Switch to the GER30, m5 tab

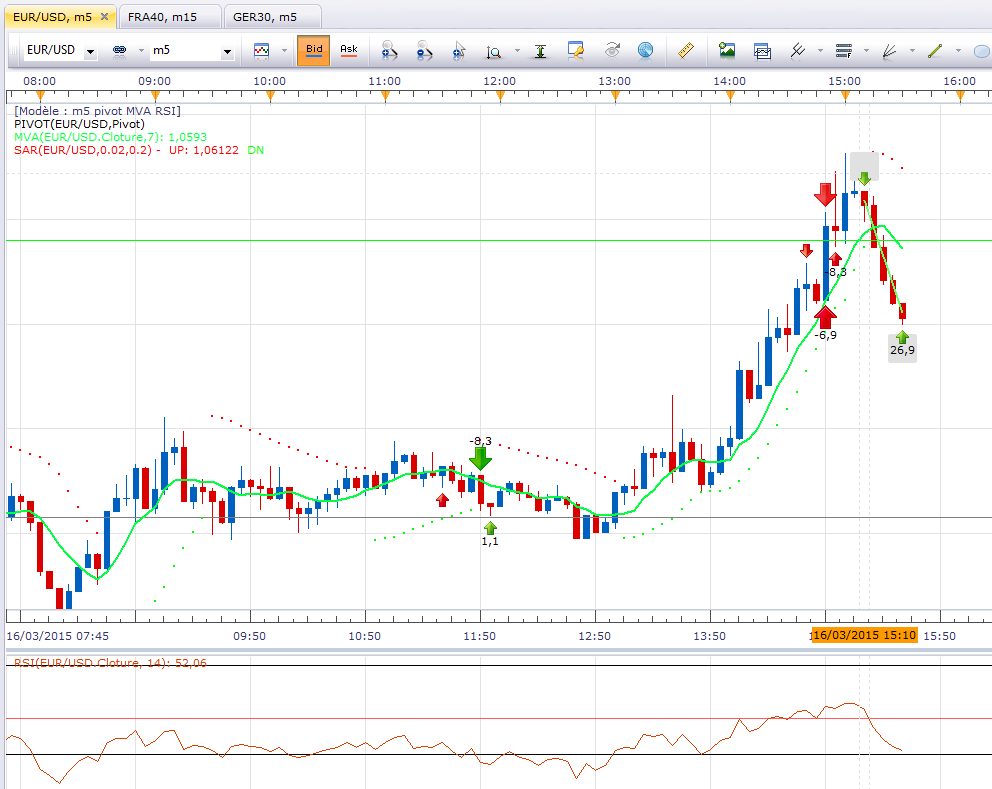point(265,17)
